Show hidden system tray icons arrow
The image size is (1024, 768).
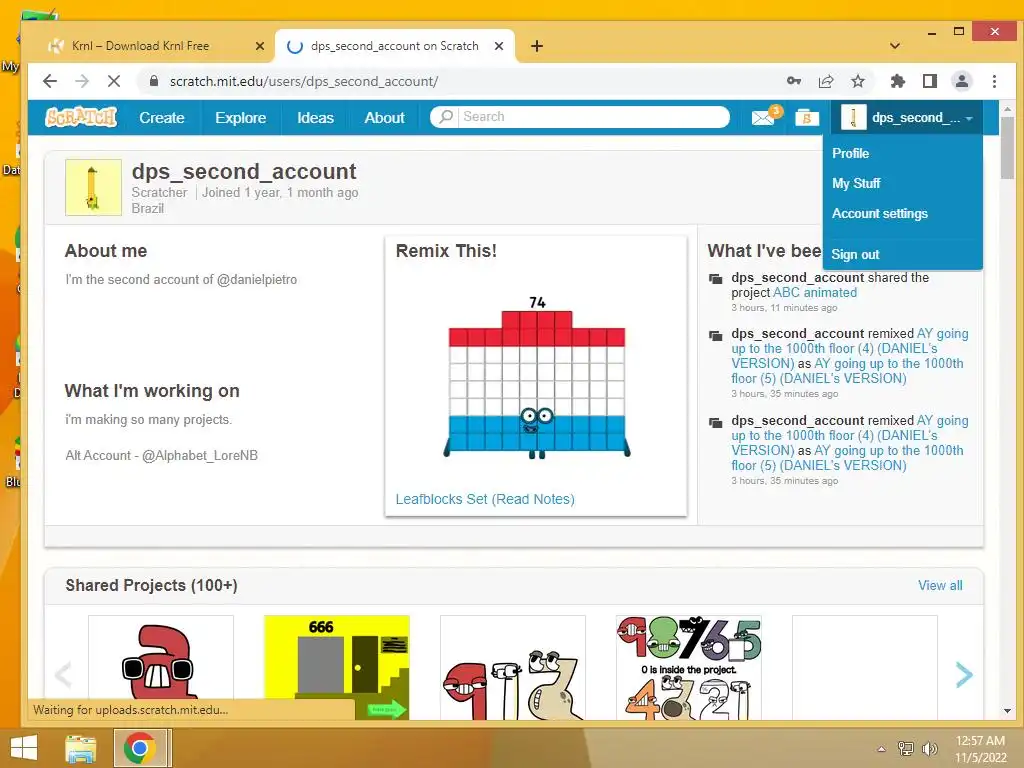[x=882, y=749]
